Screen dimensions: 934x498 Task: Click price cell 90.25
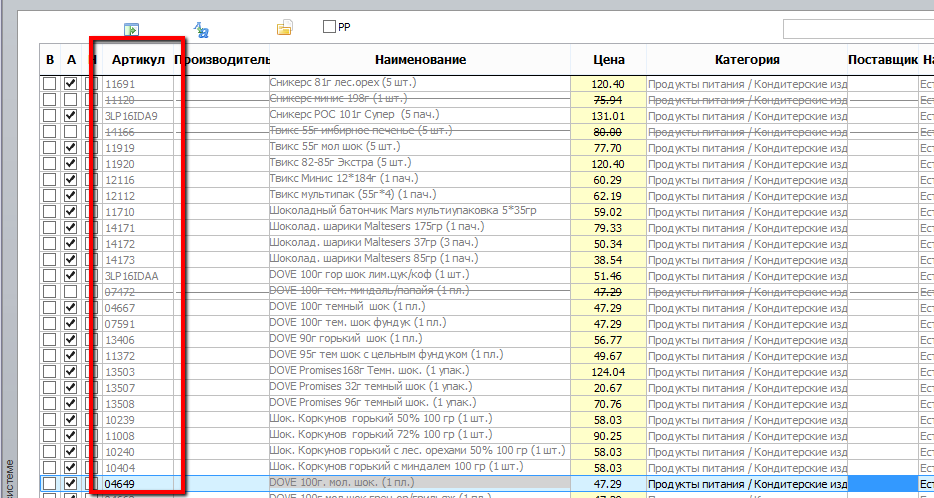(608, 436)
